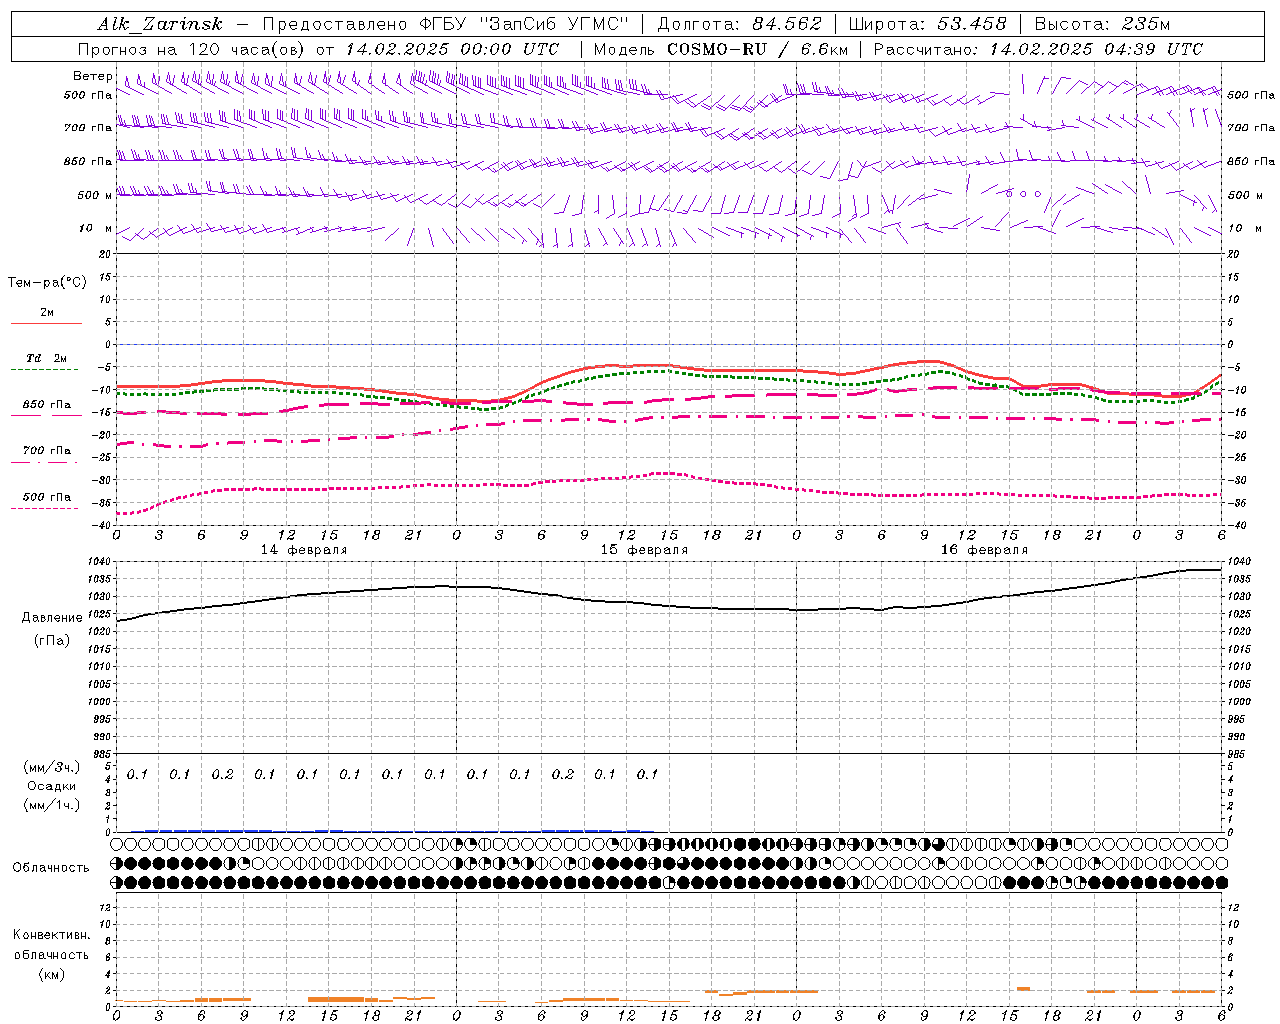Click the model name COSMO-RU / 6.6км
The width and height of the screenshot is (1280, 1024).
(x=758, y=49)
